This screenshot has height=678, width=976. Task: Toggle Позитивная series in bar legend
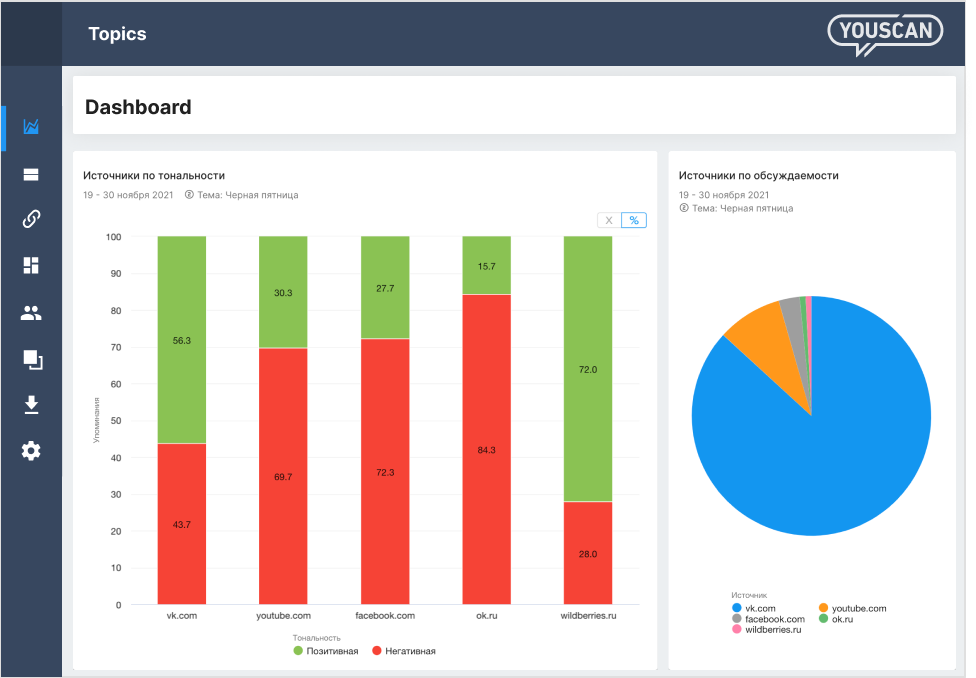tap(326, 651)
